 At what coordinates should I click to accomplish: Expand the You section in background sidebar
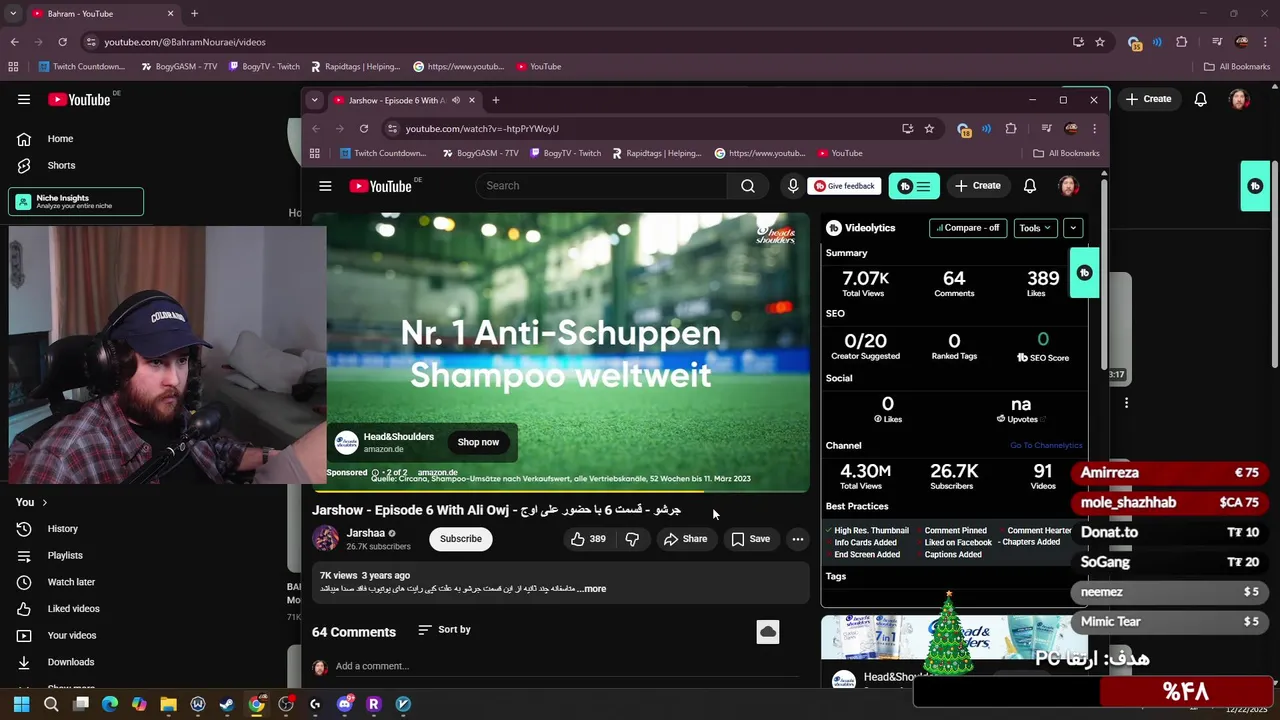[31, 502]
